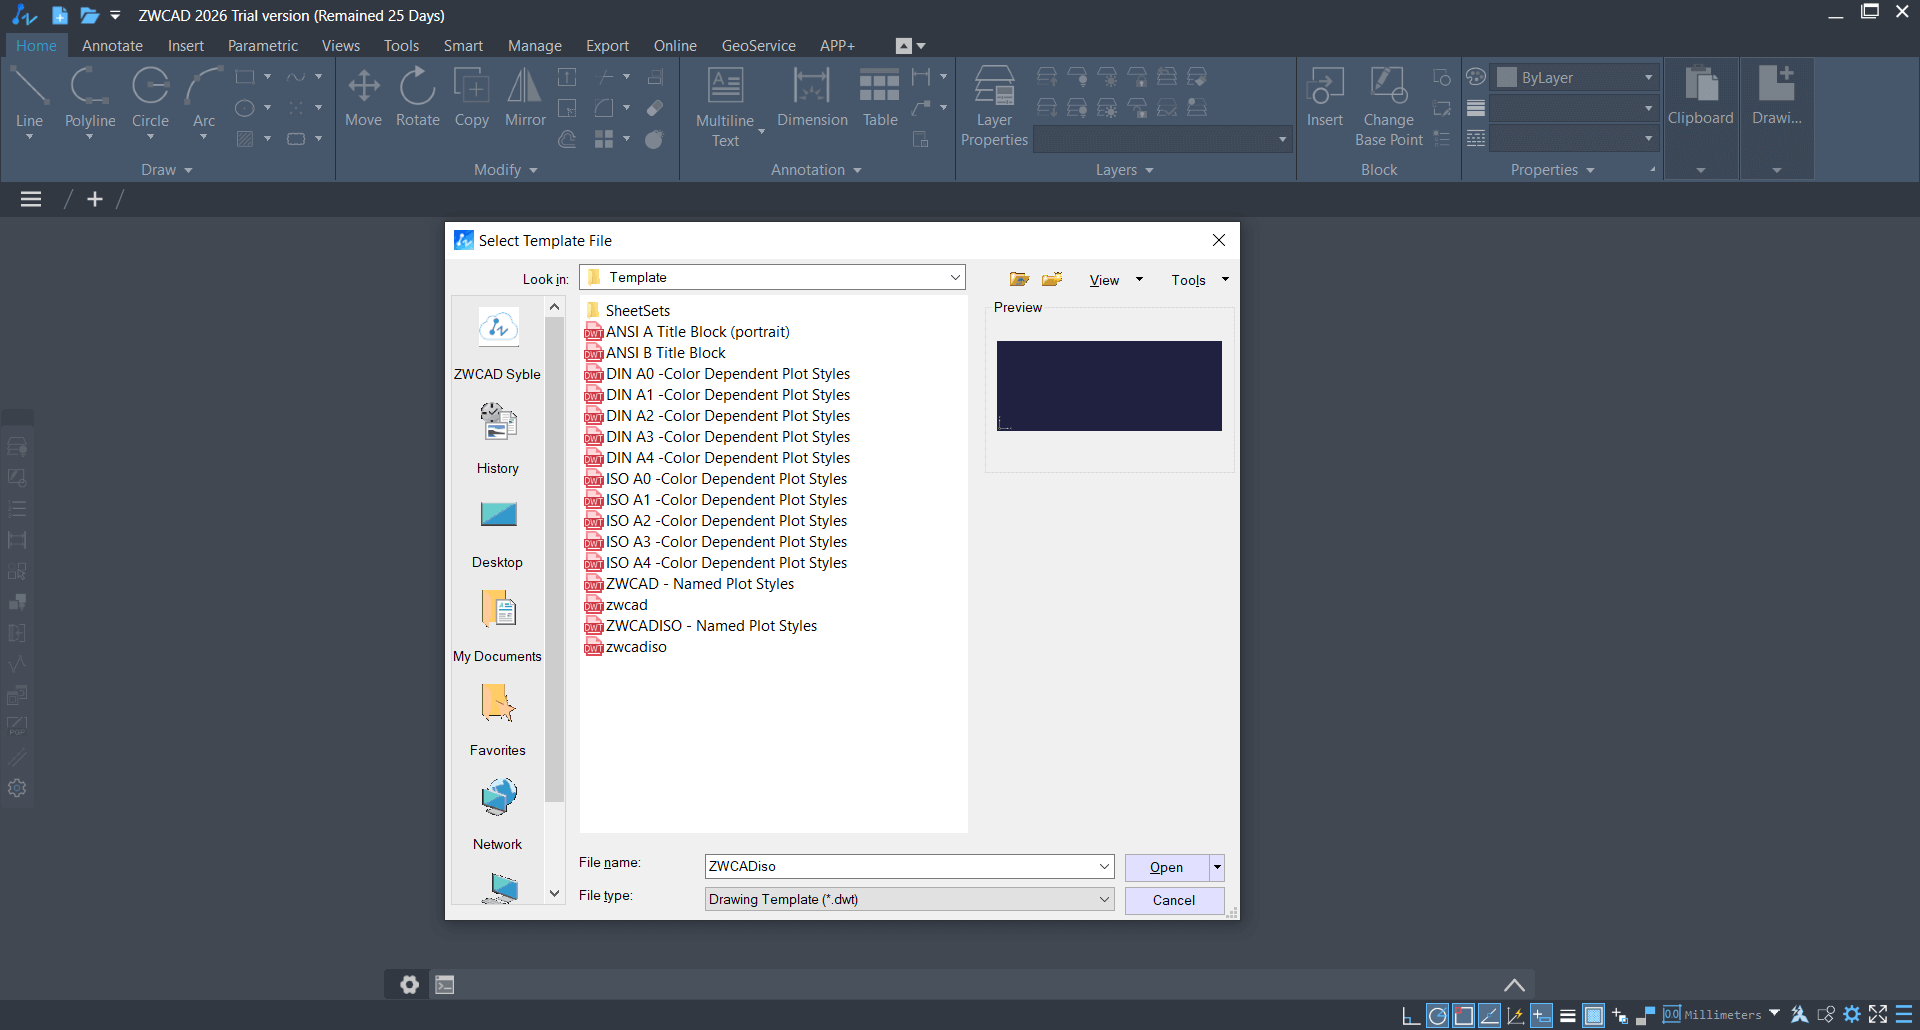
Task: Open Favorites location in dialog
Action: (x=497, y=720)
